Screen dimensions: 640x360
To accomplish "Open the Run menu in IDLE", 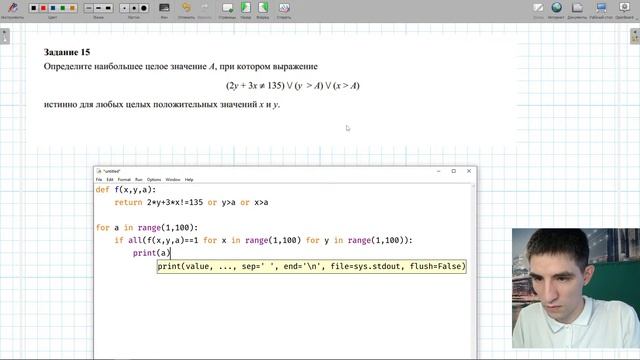I will [x=139, y=180].
